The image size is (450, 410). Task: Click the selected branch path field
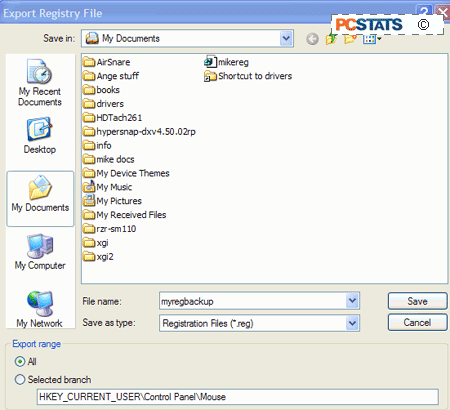pyautogui.click(x=238, y=397)
